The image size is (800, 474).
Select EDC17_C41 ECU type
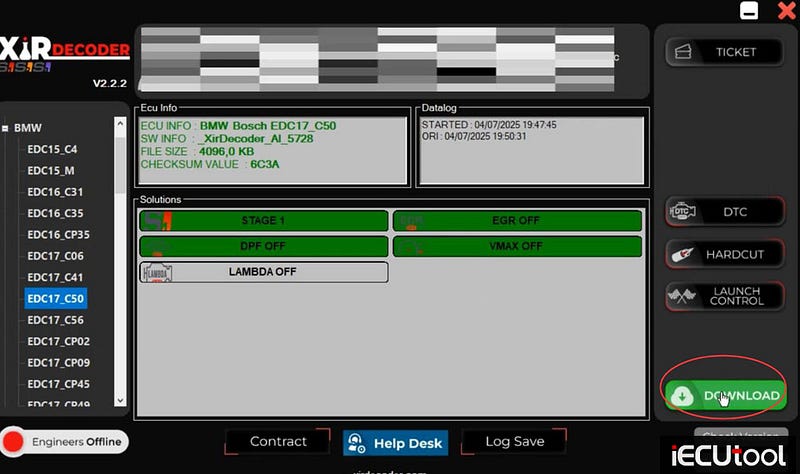(x=55, y=278)
